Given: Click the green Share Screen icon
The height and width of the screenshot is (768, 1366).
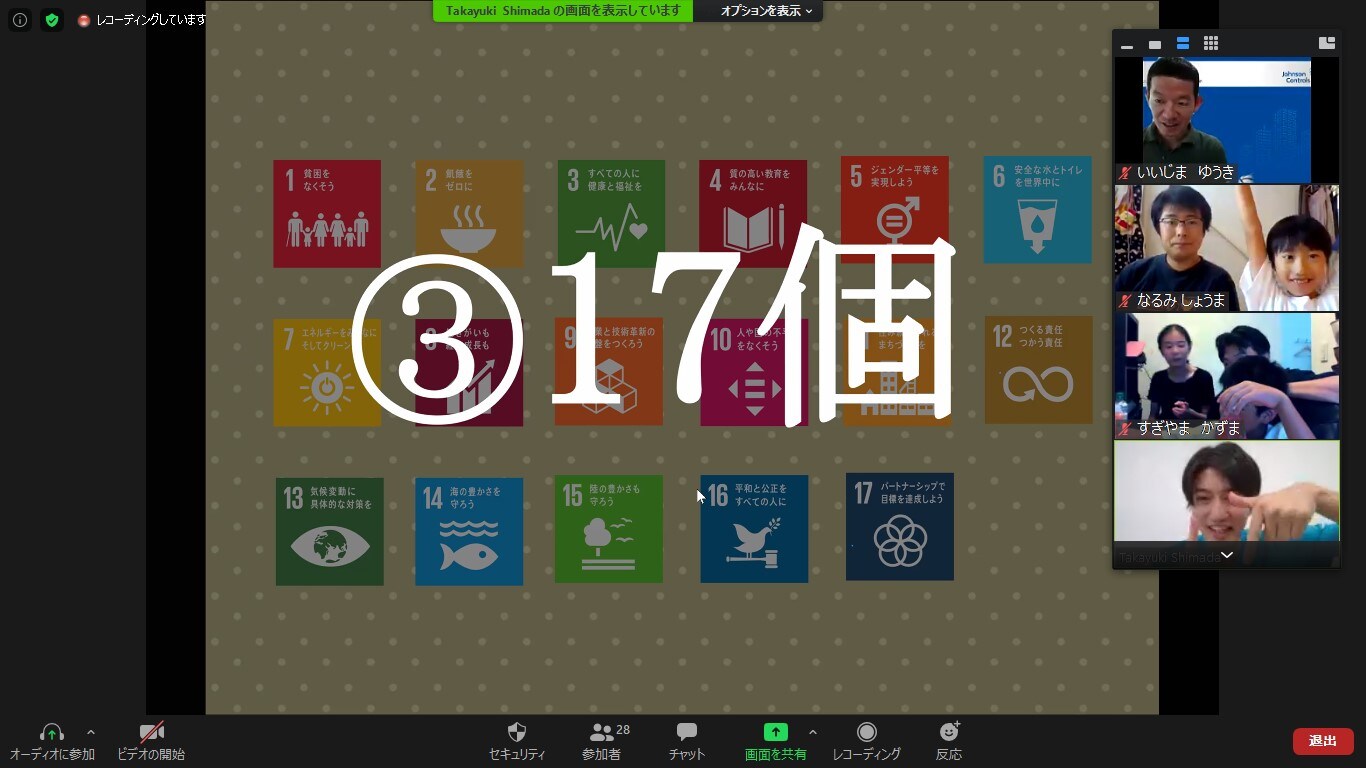Looking at the screenshot, I should (775, 733).
